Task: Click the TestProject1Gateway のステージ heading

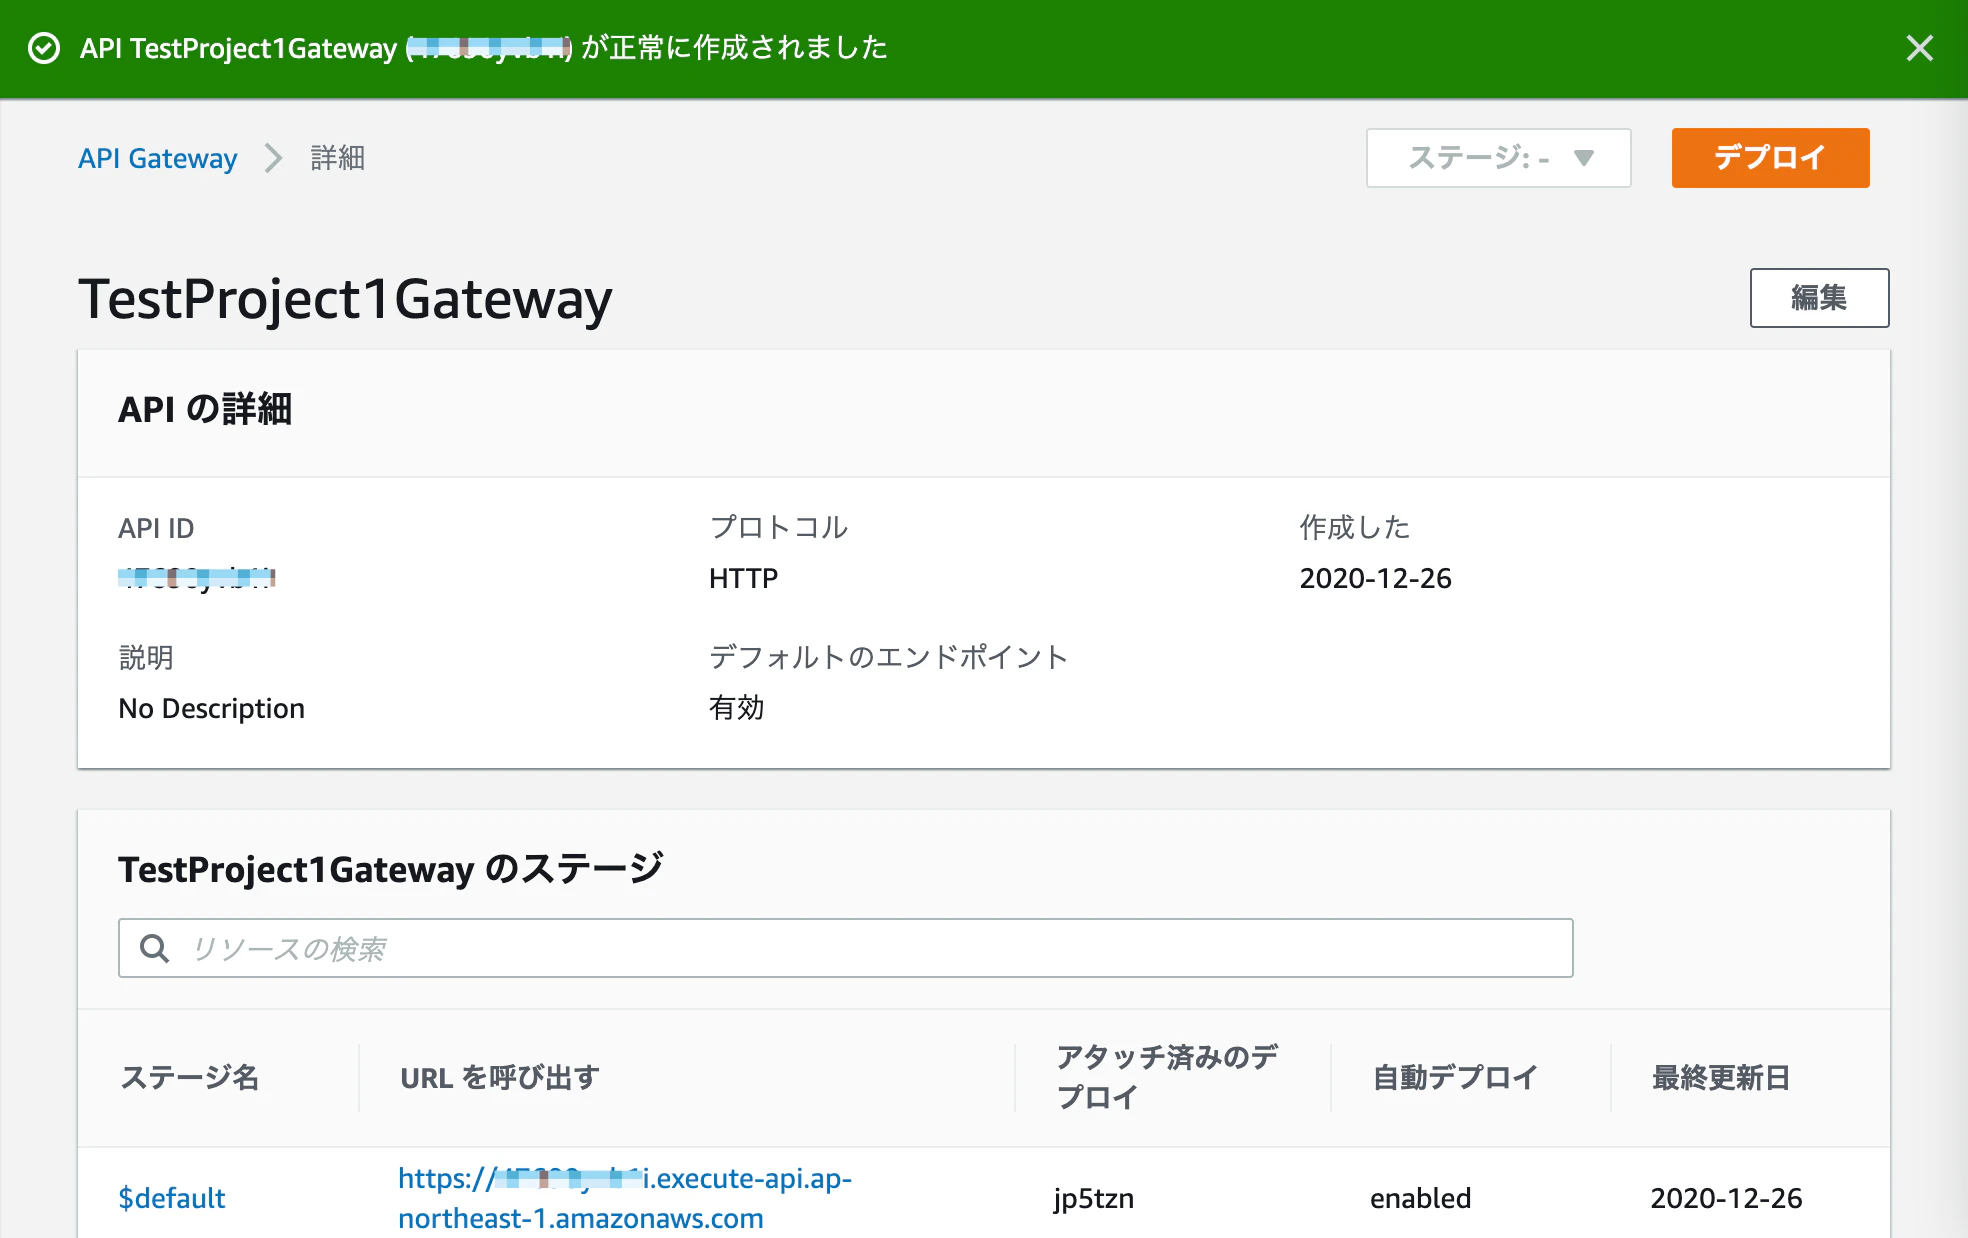Action: [x=390, y=868]
